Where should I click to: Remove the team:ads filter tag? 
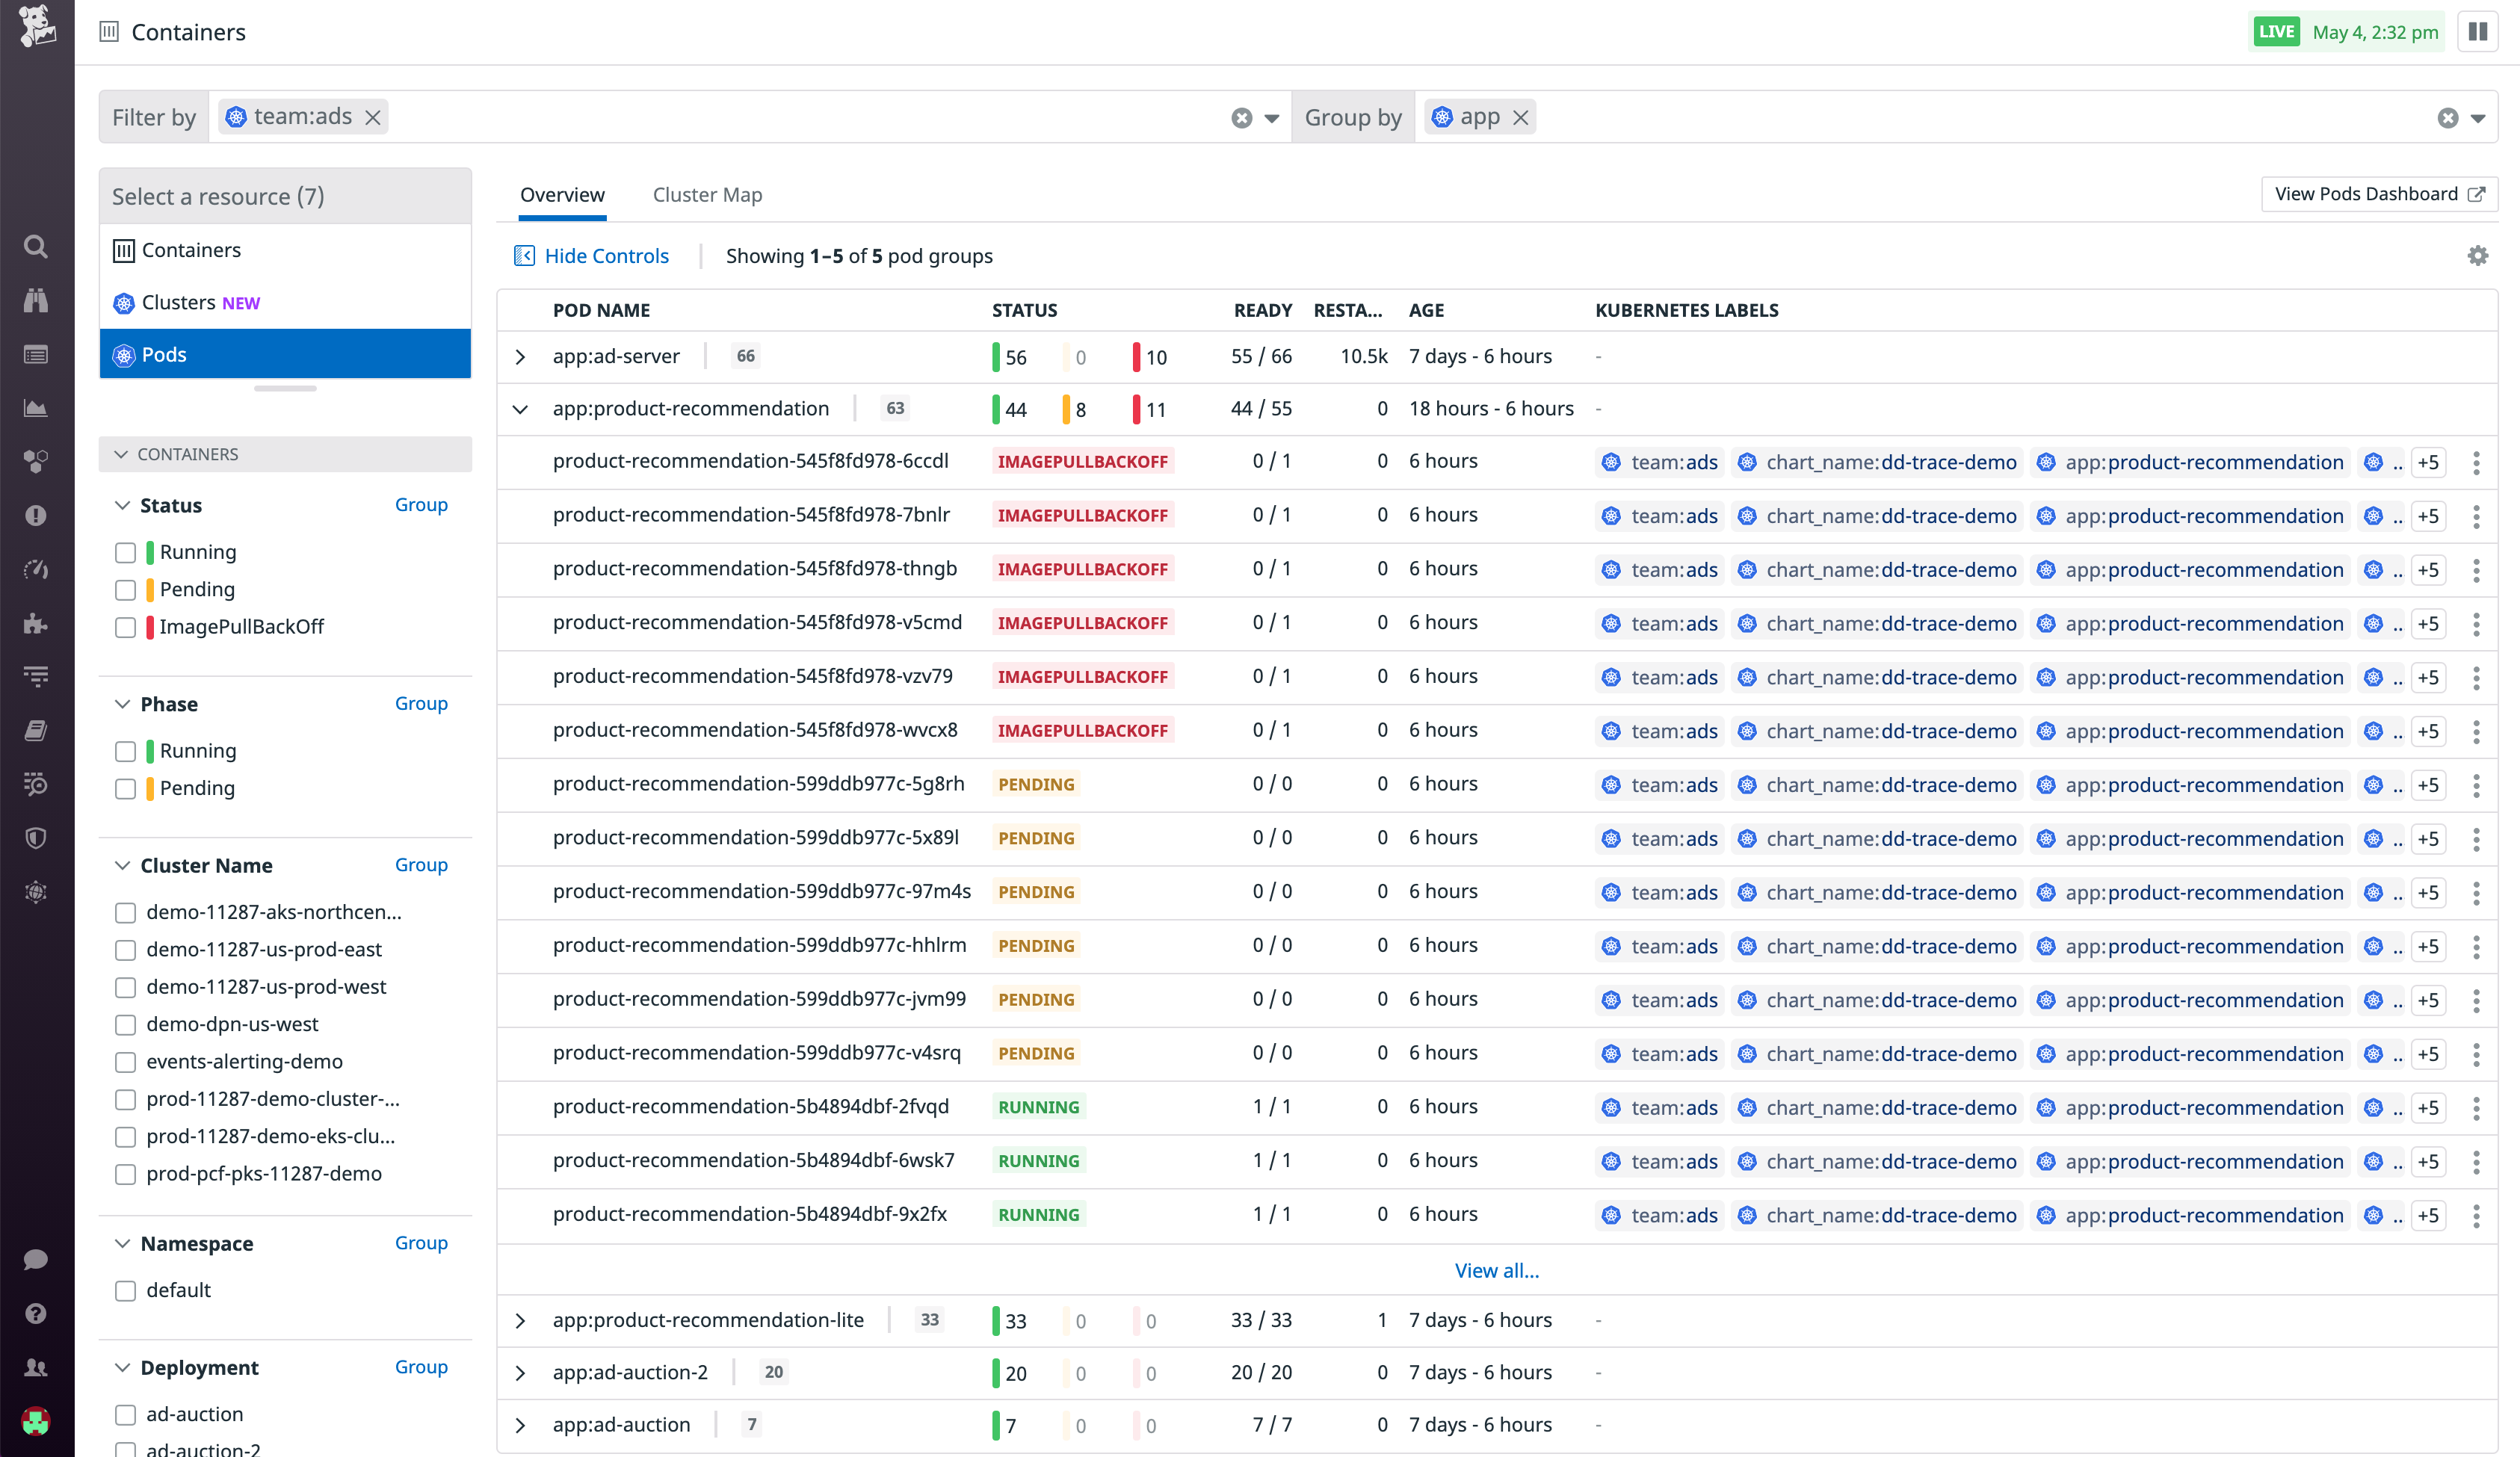(372, 116)
